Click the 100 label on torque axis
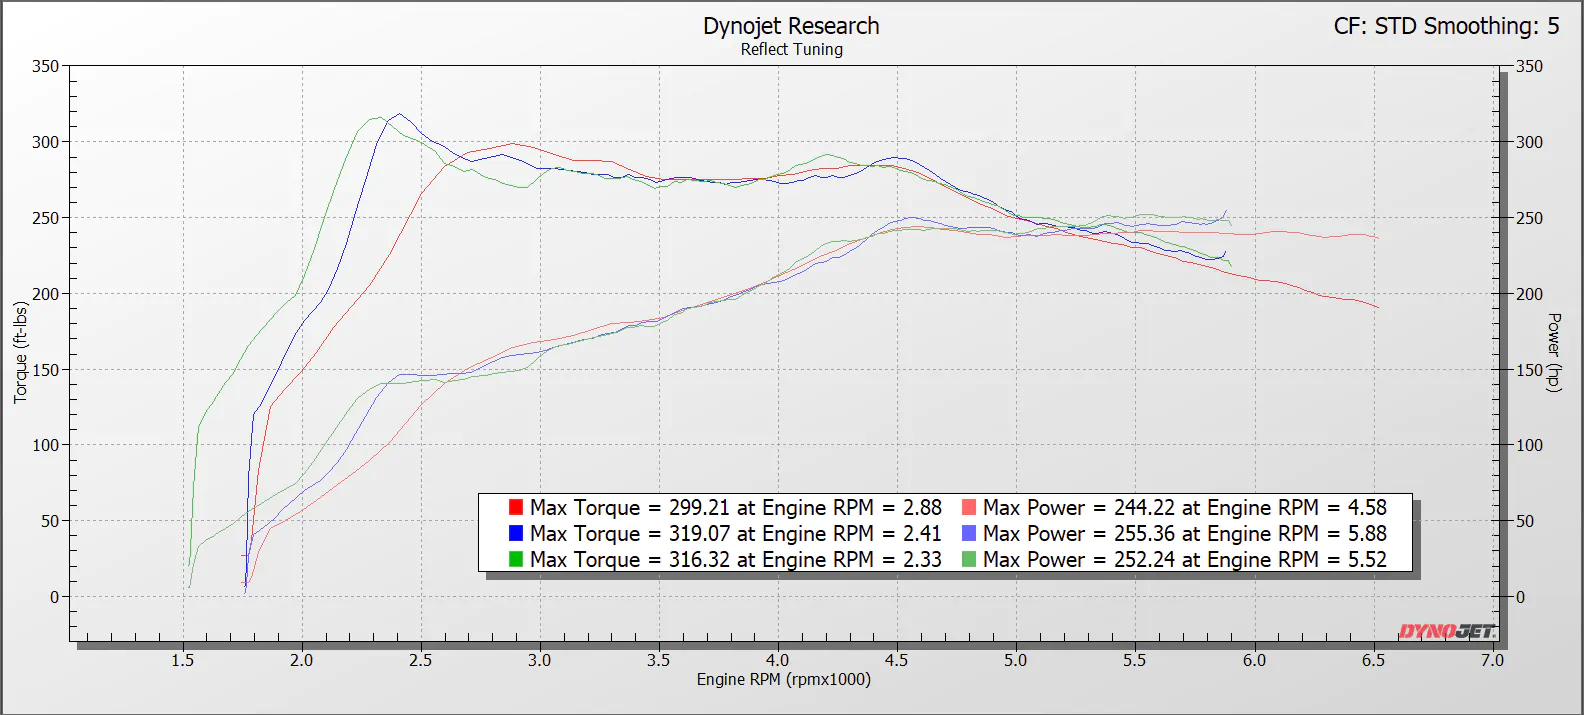Screen dimensions: 1584x715 [x=45, y=445]
